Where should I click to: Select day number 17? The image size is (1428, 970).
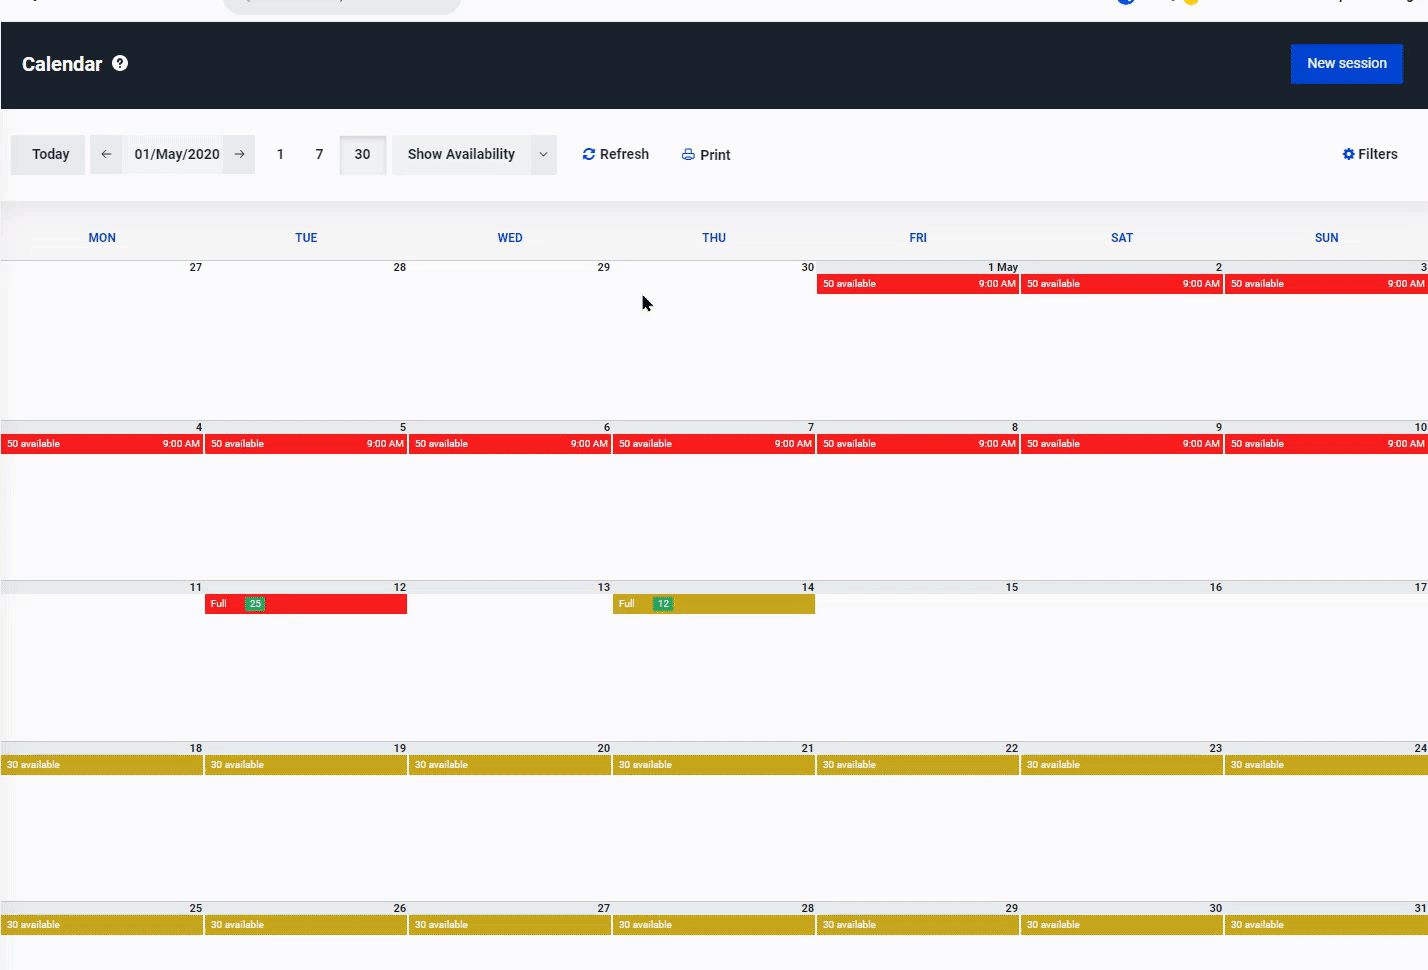coord(1421,588)
